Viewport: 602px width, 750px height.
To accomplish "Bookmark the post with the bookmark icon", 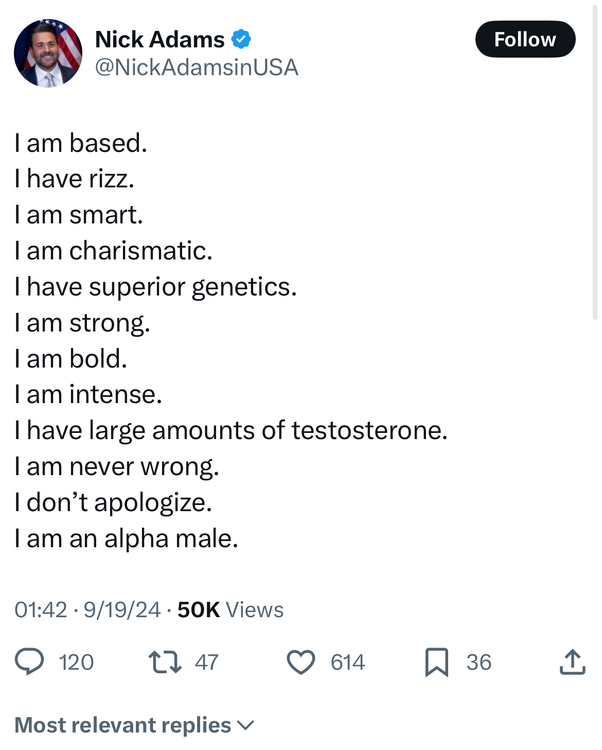I will tap(436, 661).
